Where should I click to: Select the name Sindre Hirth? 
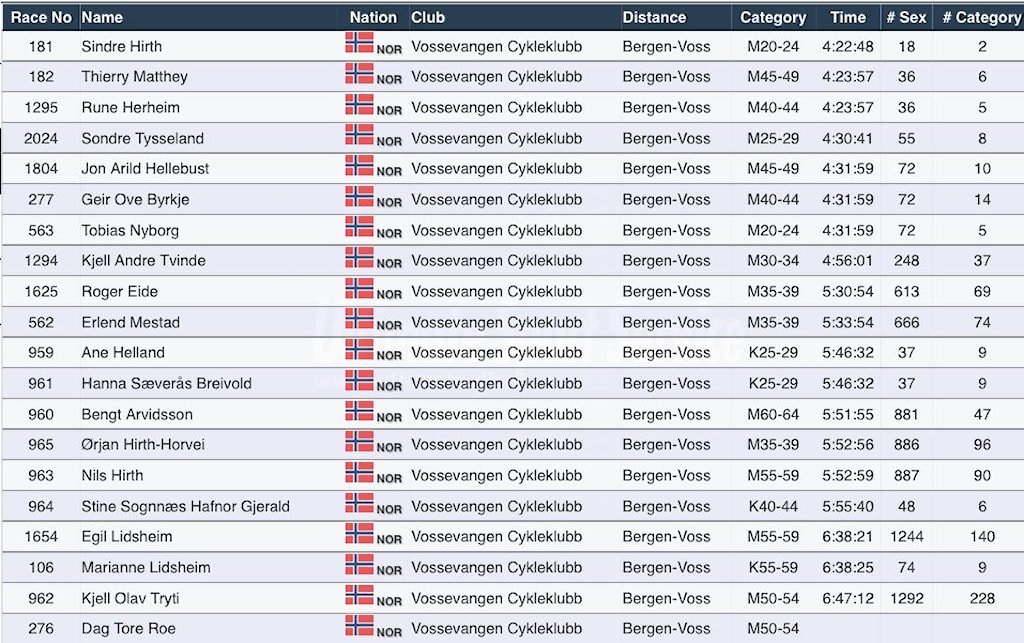tap(121, 46)
